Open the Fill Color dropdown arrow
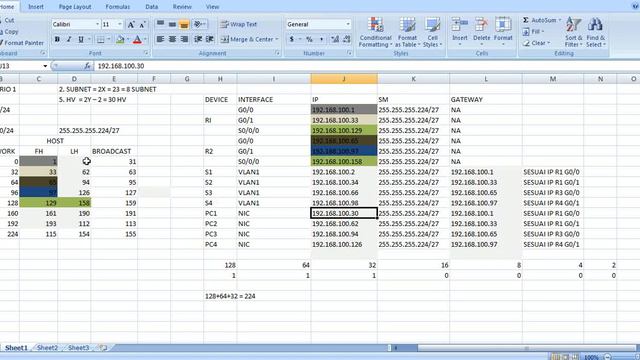 (128, 39)
